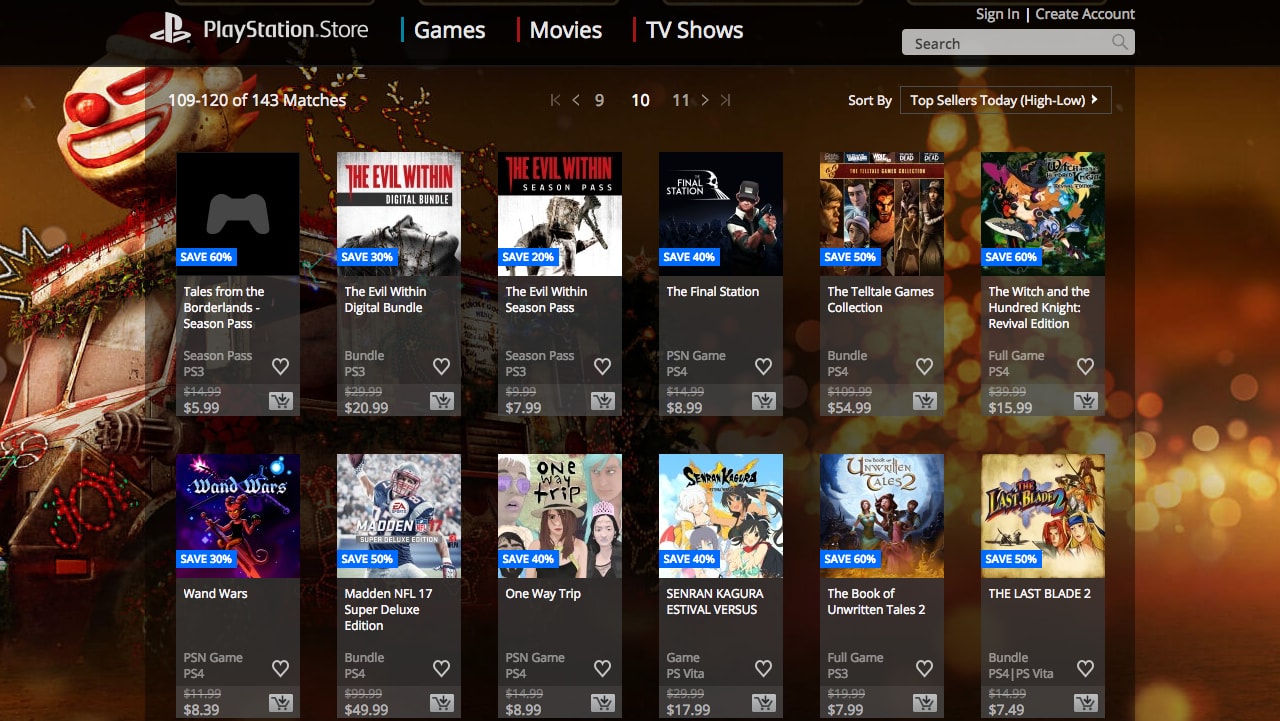
Task: Go to previous results page arrow
Action: tap(576, 100)
